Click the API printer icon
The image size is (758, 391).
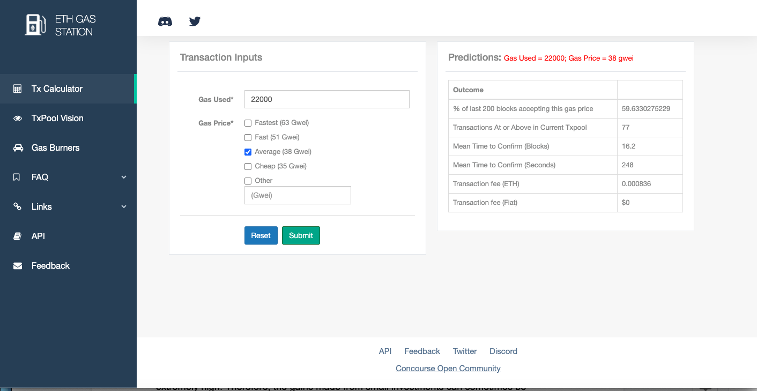click(17, 236)
